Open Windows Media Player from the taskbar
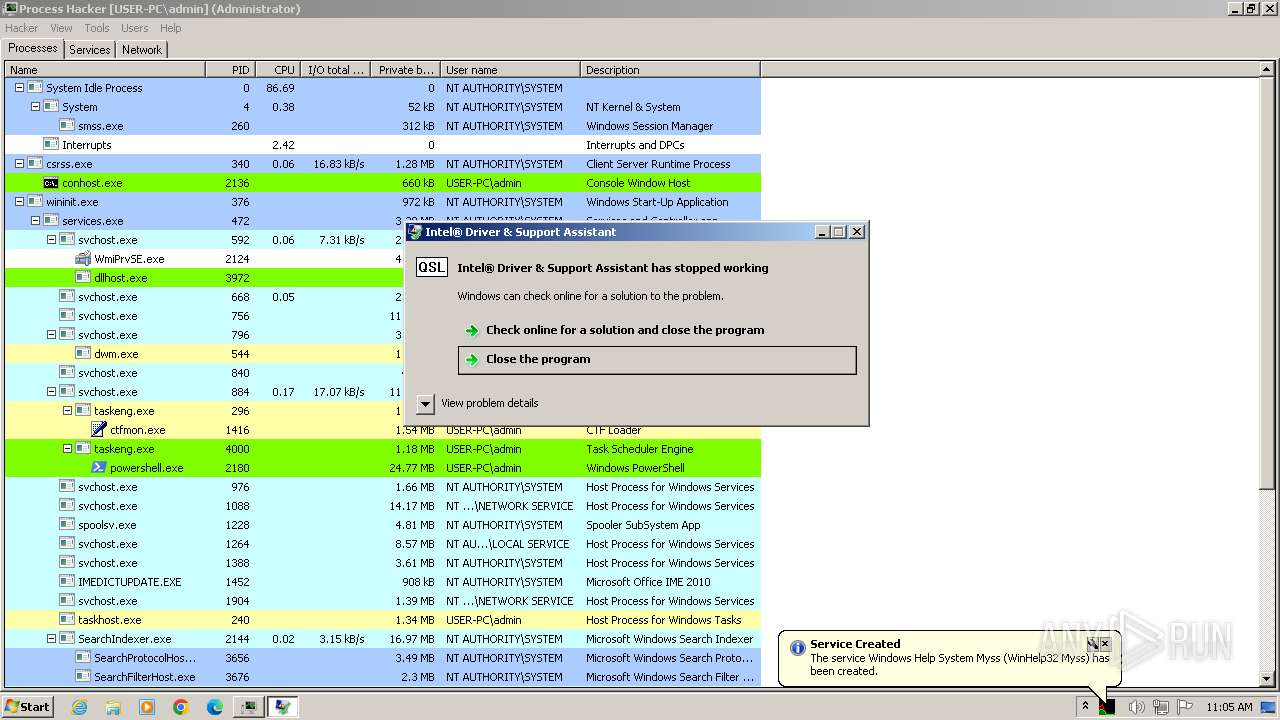Screen dimensions: 1280x720 pyautogui.click(x=147, y=707)
